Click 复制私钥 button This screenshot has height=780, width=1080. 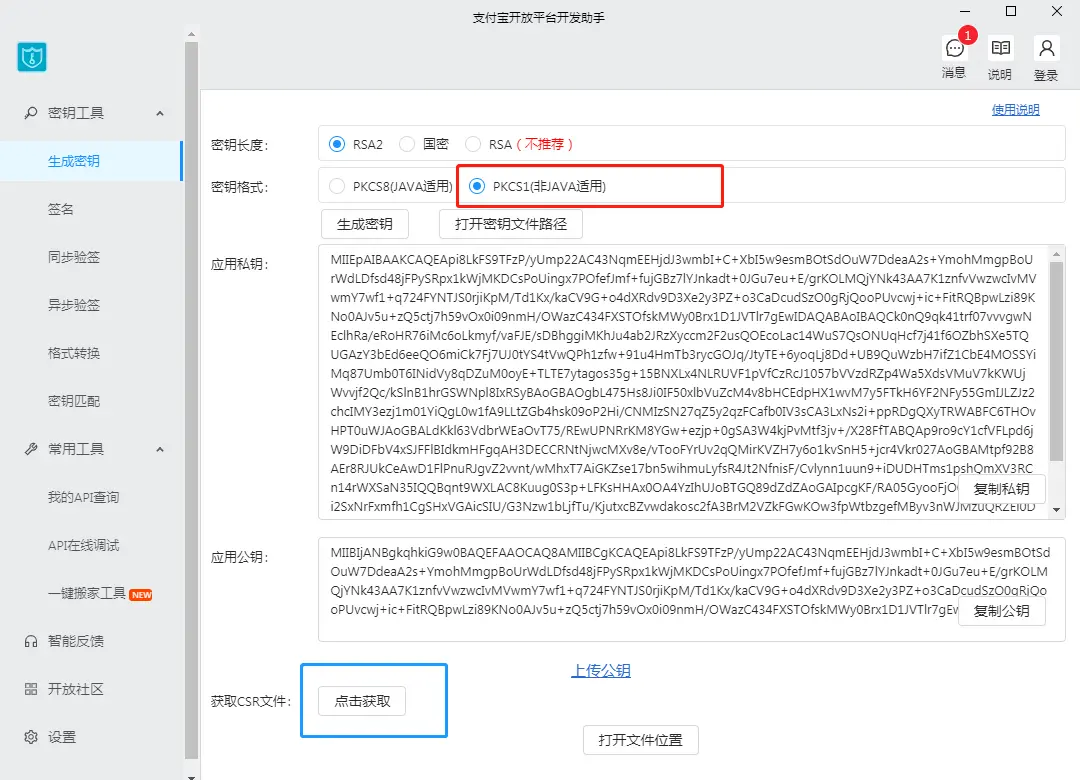tap(1001, 489)
